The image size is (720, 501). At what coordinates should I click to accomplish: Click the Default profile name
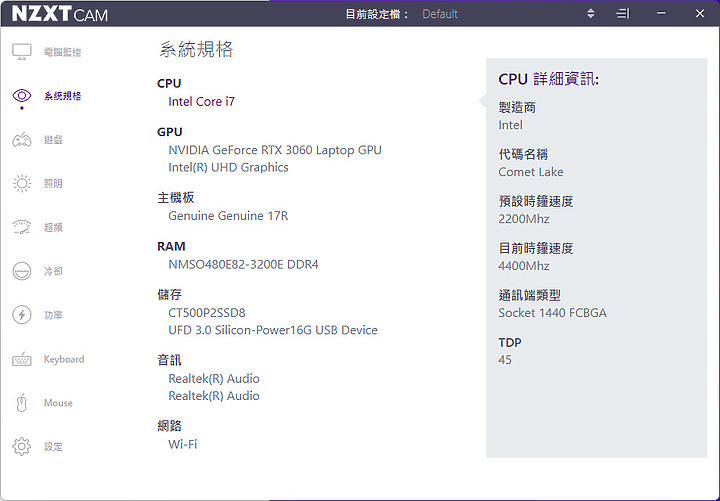click(x=440, y=14)
